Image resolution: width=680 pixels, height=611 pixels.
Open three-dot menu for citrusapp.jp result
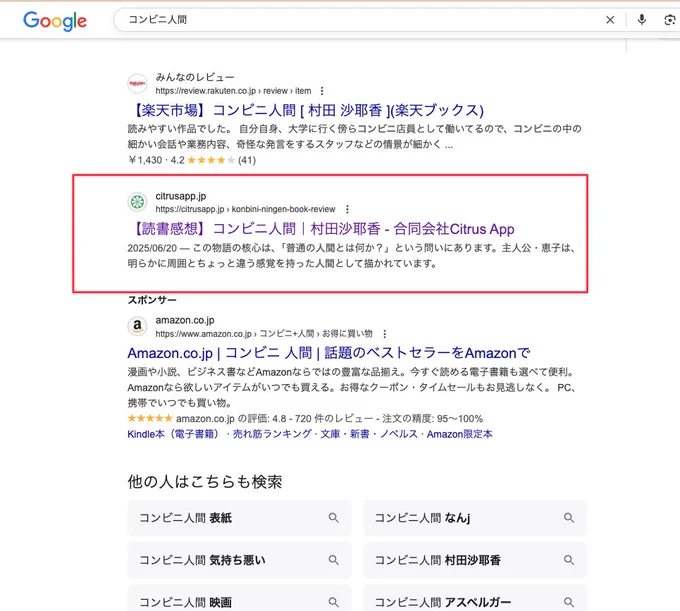[347, 209]
